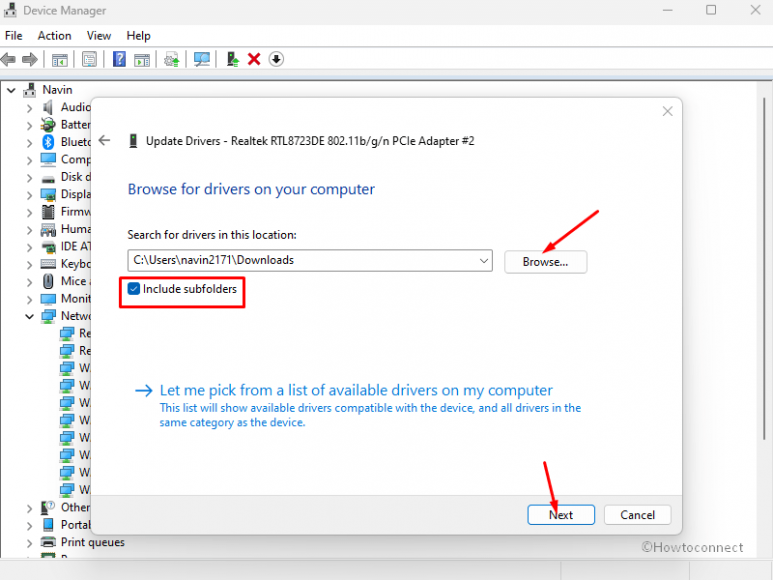The height and width of the screenshot is (580, 773).
Task: Open the View menu
Action: [x=99, y=35]
